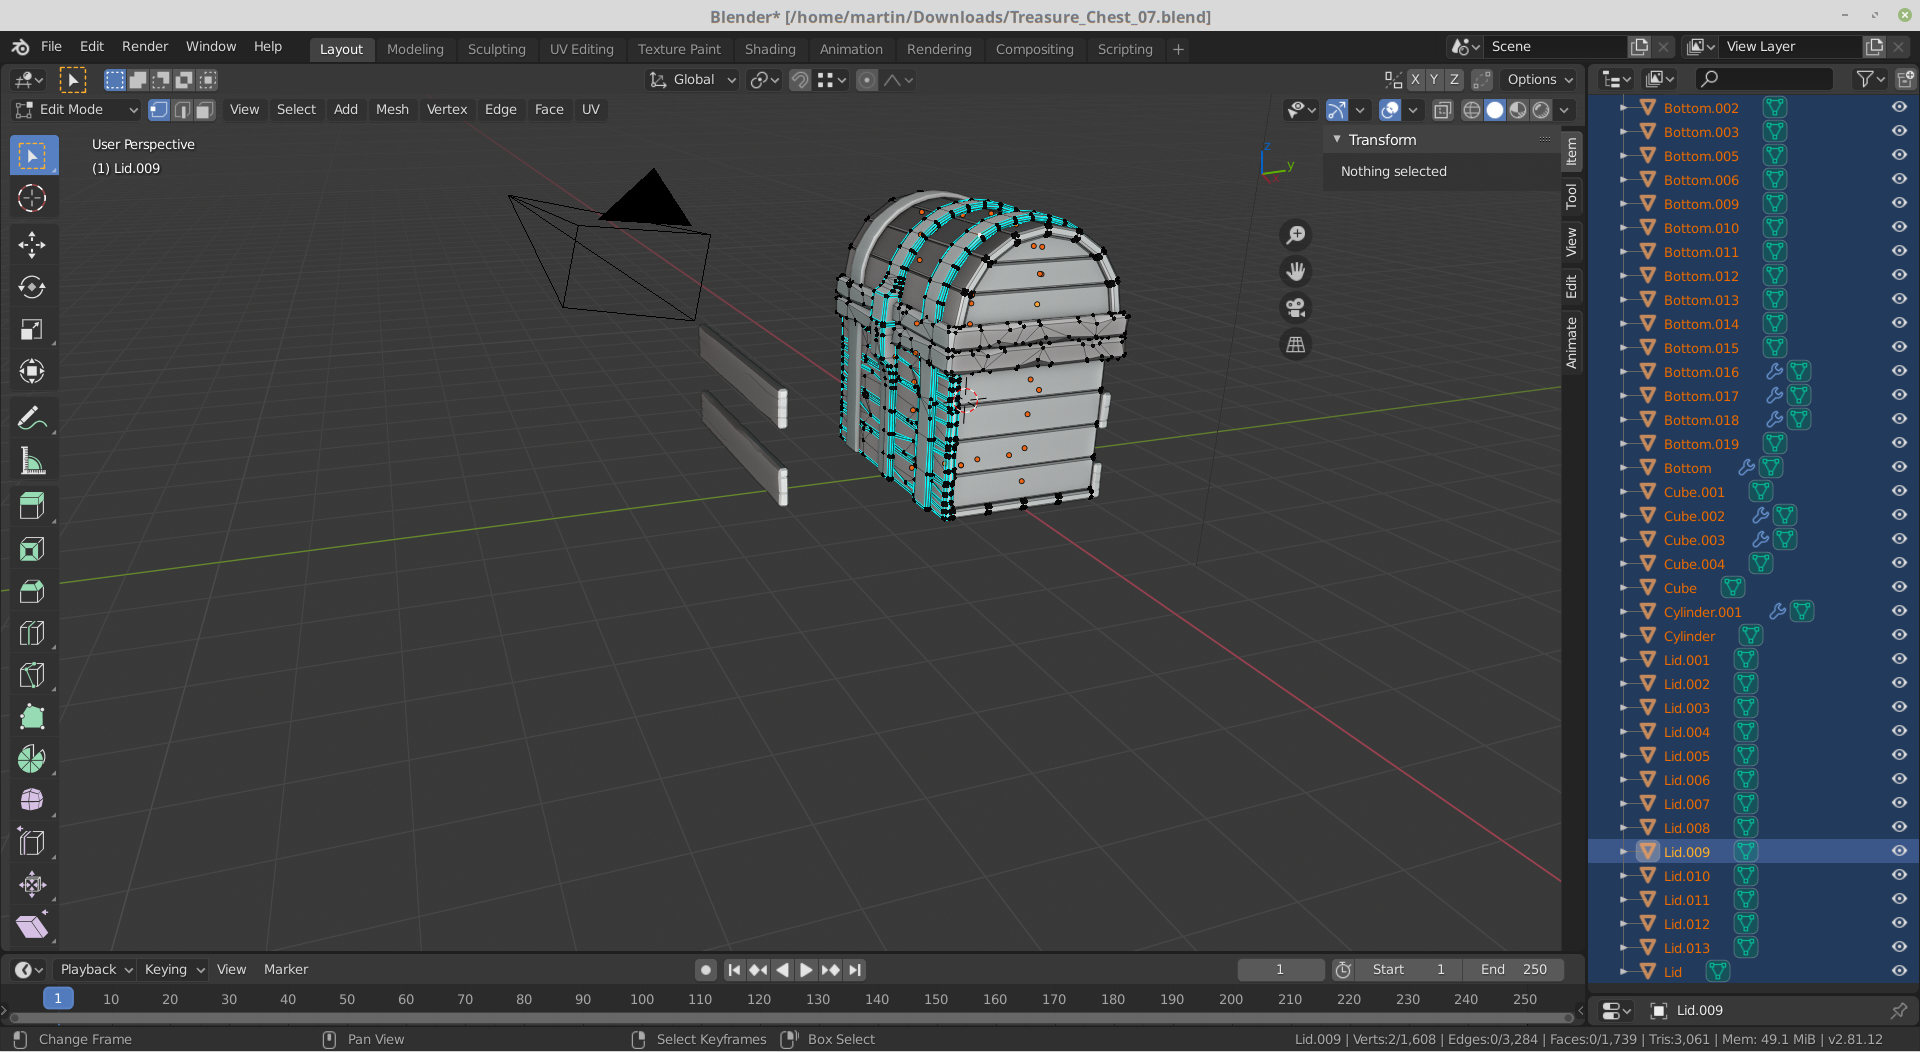1920x1052 pixels.
Task: Open the Global transform orientation dropdown
Action: [692, 80]
